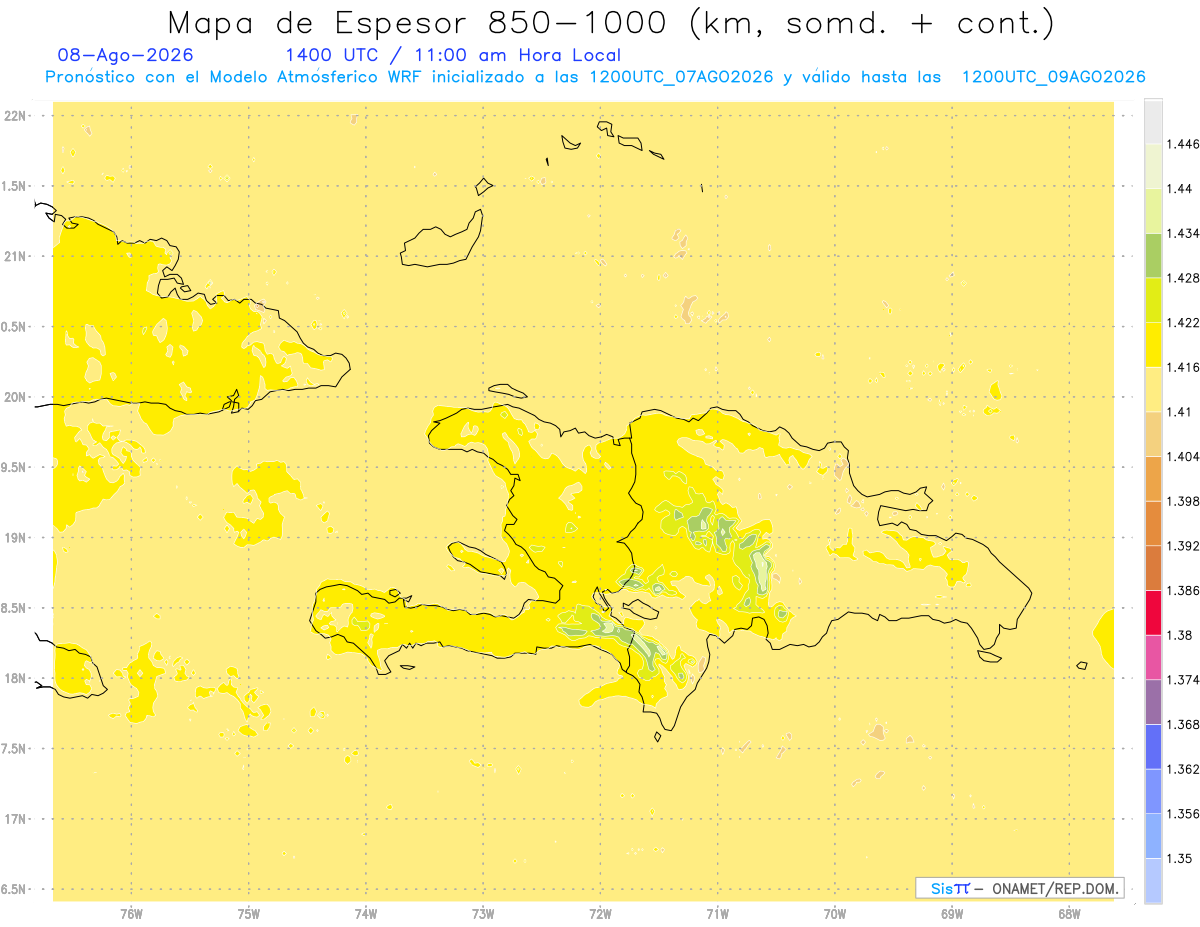Click the colorbar value '1.428'
The image size is (1200, 927).
pos(1183,278)
